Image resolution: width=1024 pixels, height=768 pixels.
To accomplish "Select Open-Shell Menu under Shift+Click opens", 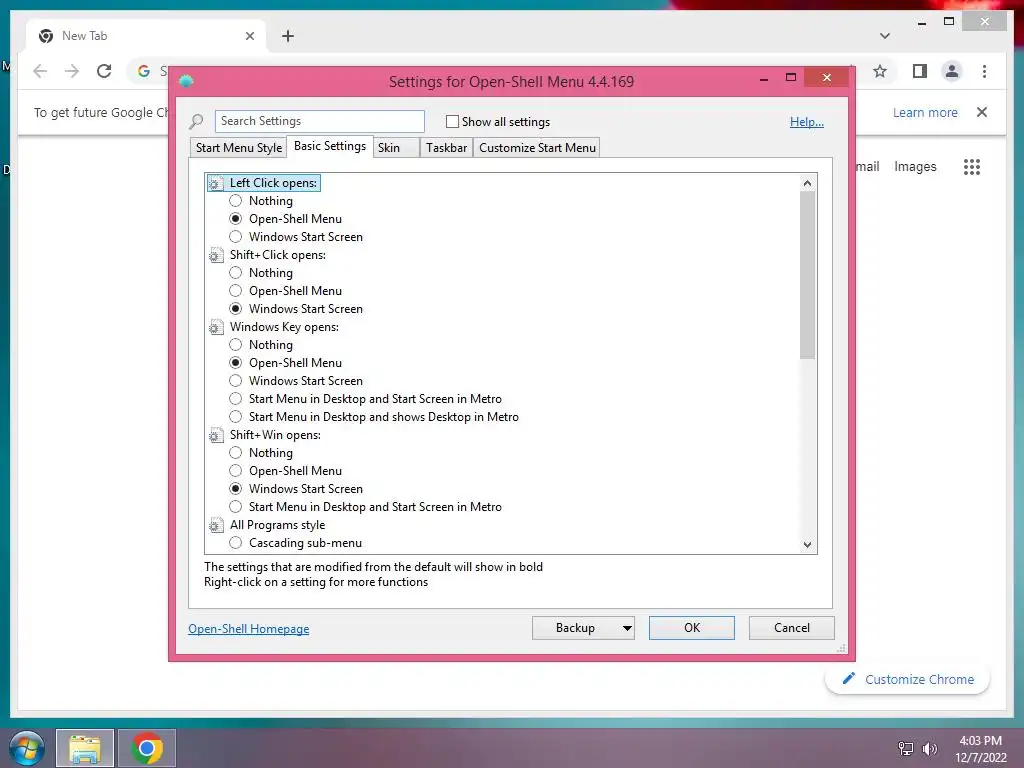I will click(236, 291).
